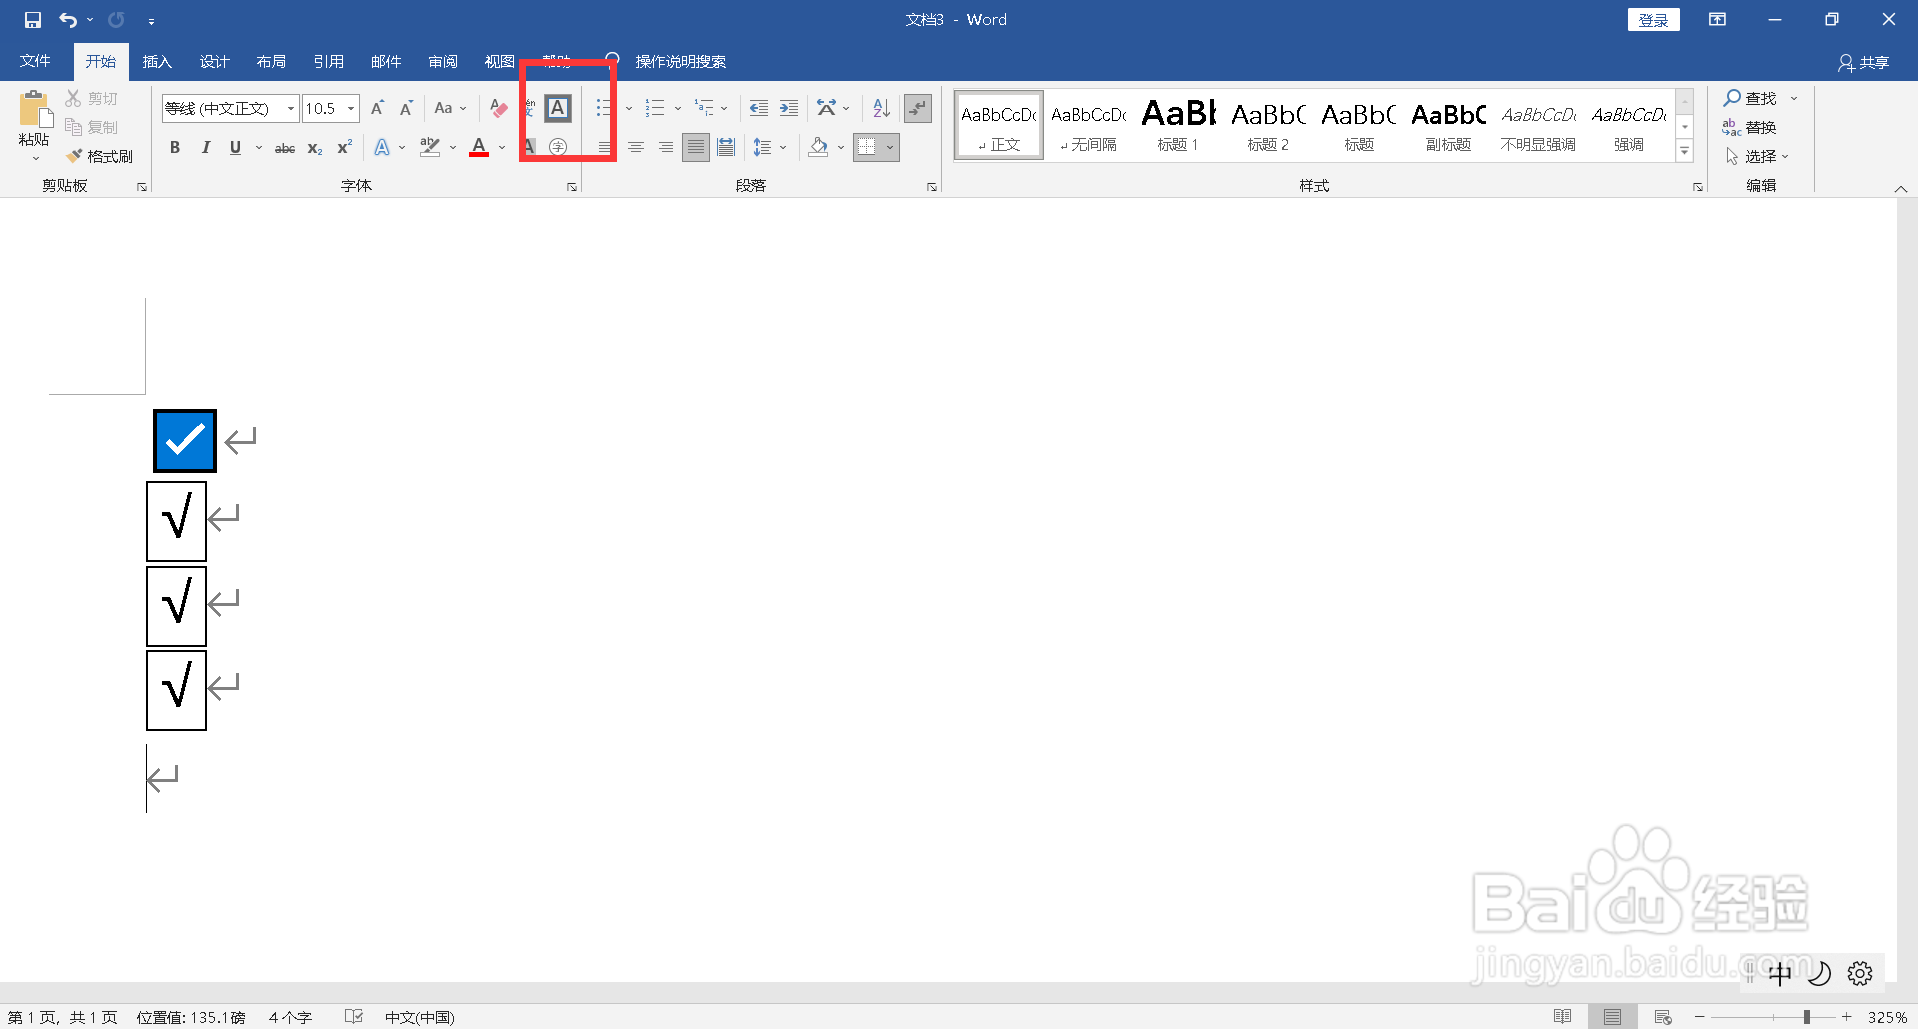
Task: Toggle superscript formatting
Action: point(344,147)
